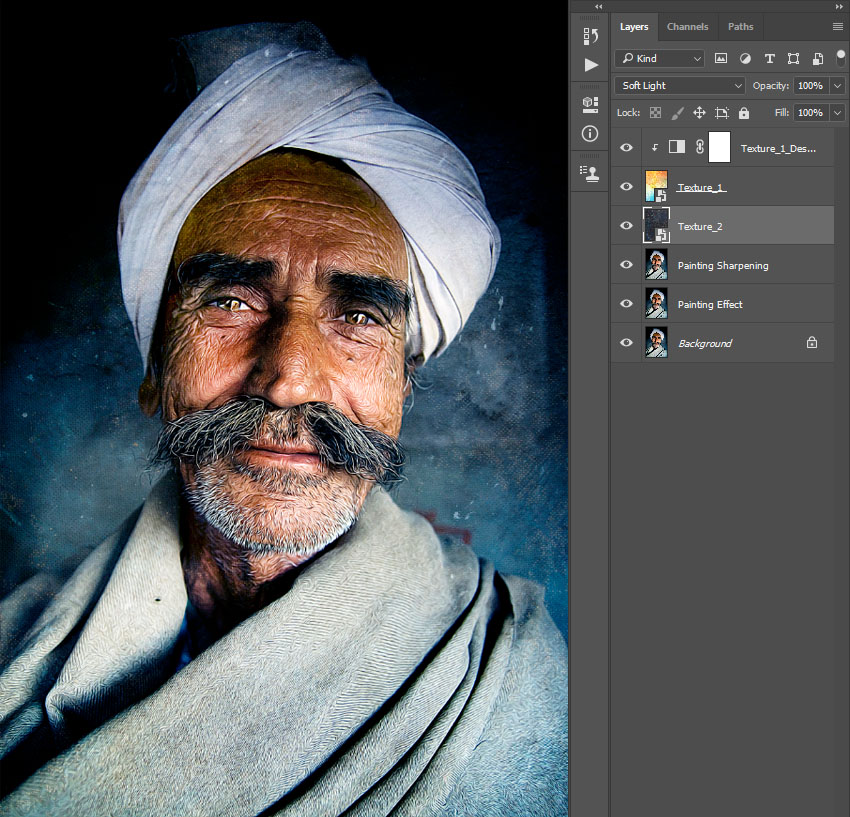This screenshot has width=850, height=817.
Task: Switch to the Paths tab
Action: click(740, 27)
